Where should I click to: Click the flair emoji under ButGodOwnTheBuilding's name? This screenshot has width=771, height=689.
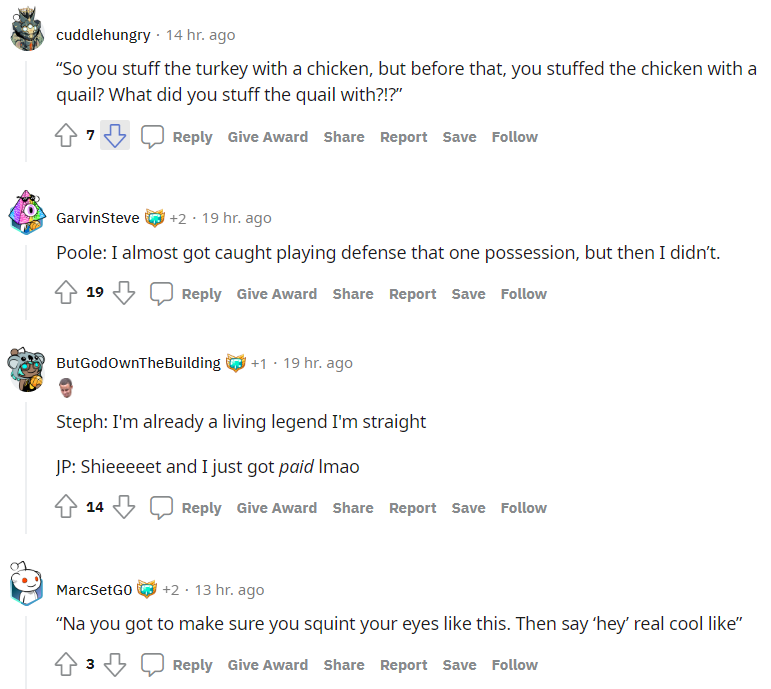65,388
